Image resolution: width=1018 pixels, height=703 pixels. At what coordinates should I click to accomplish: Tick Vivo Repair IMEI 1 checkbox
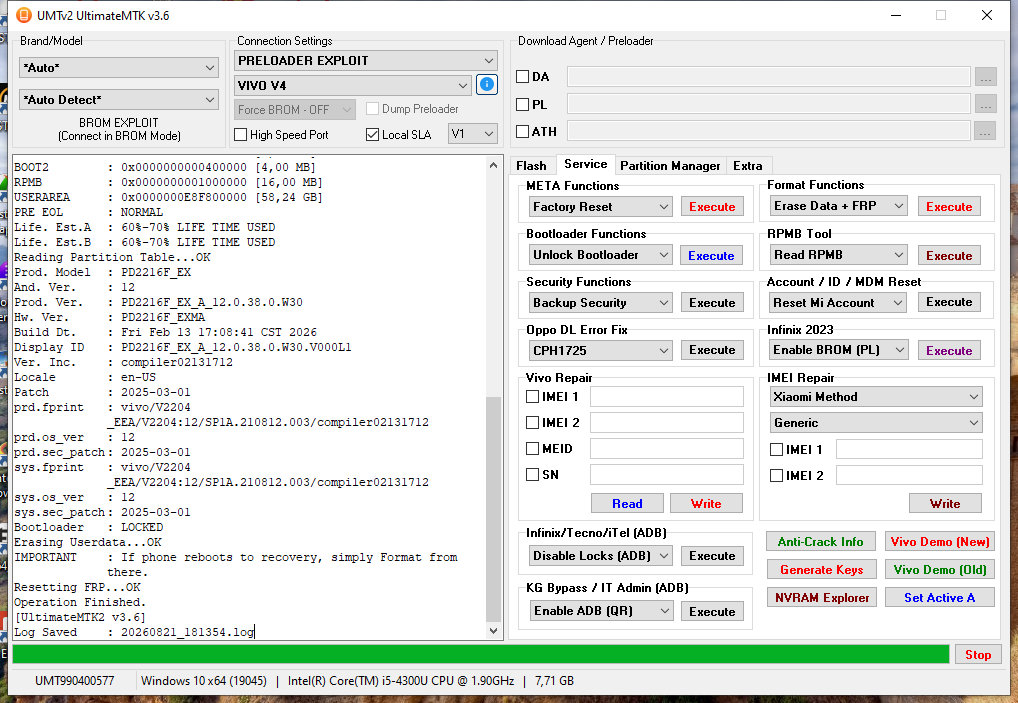pyautogui.click(x=532, y=396)
